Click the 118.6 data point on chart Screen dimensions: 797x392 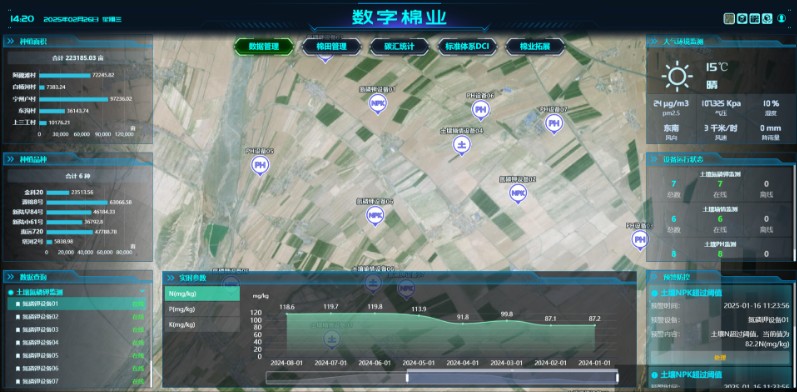287,314
